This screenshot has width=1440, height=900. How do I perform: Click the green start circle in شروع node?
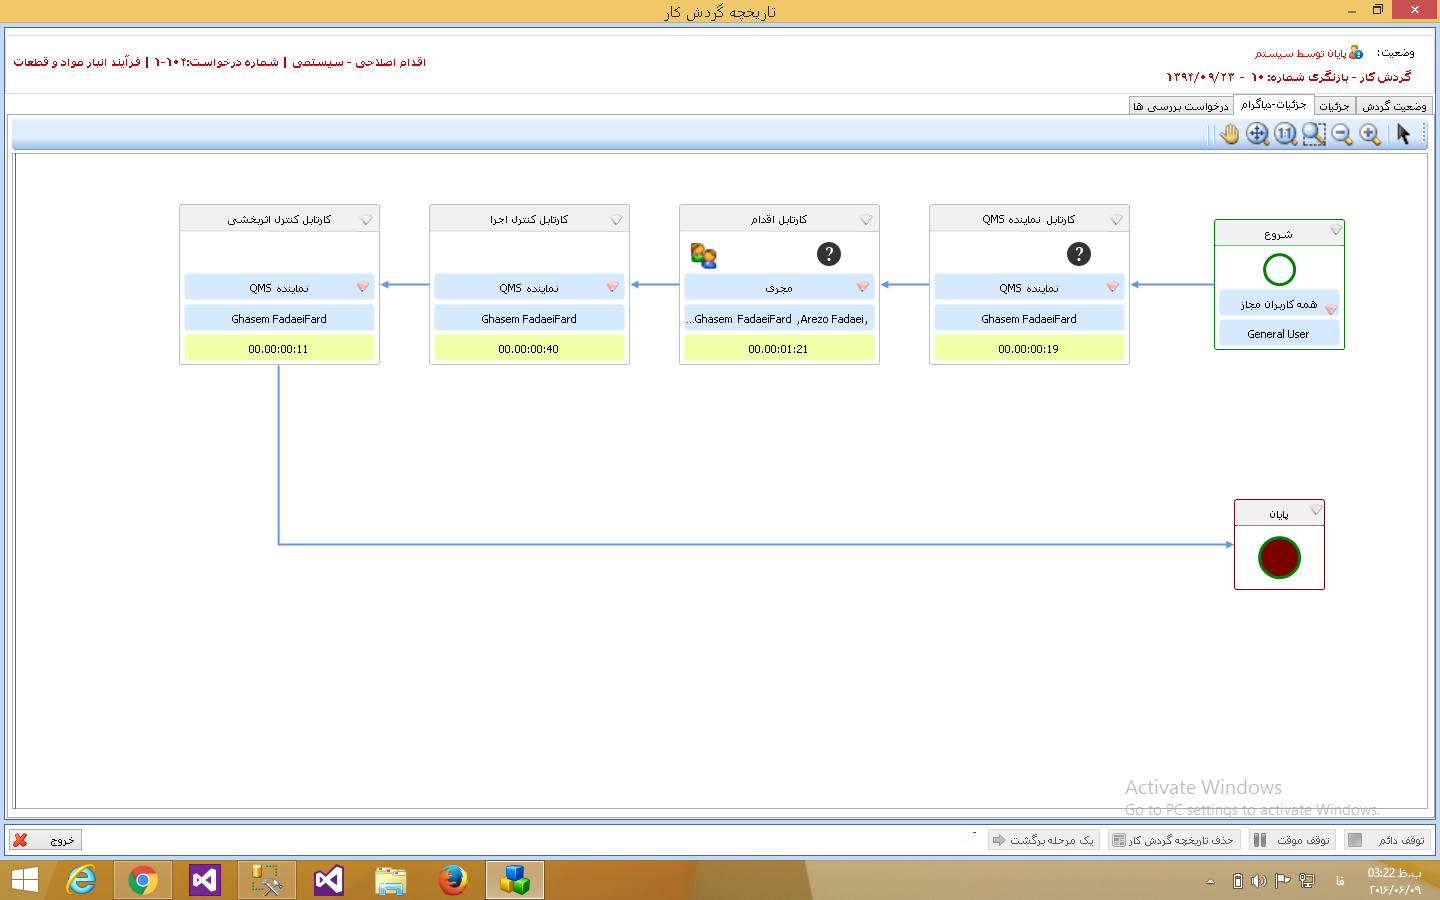coord(1279,269)
